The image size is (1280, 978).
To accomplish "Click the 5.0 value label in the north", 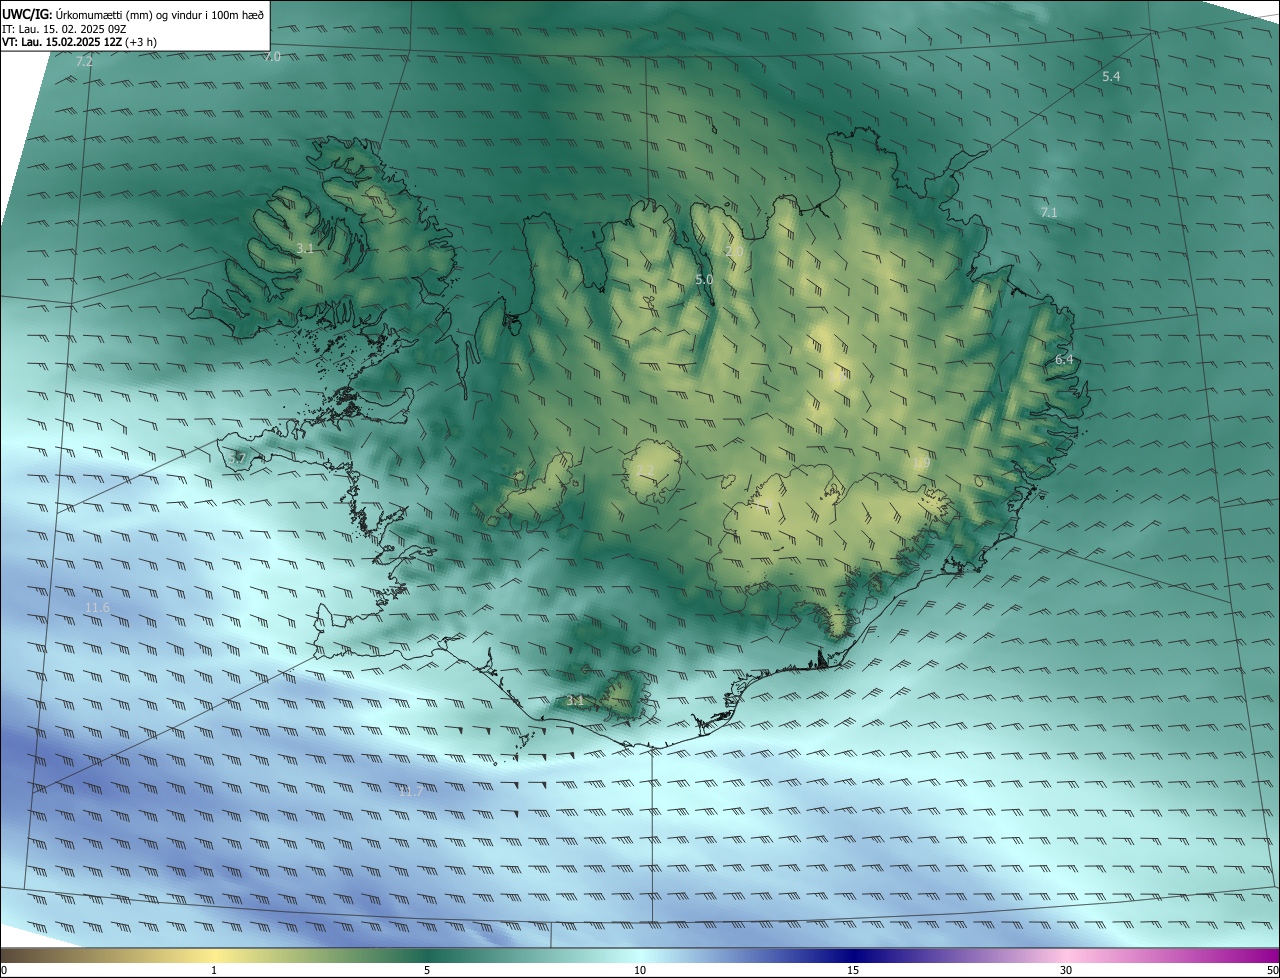I will click(x=704, y=280).
